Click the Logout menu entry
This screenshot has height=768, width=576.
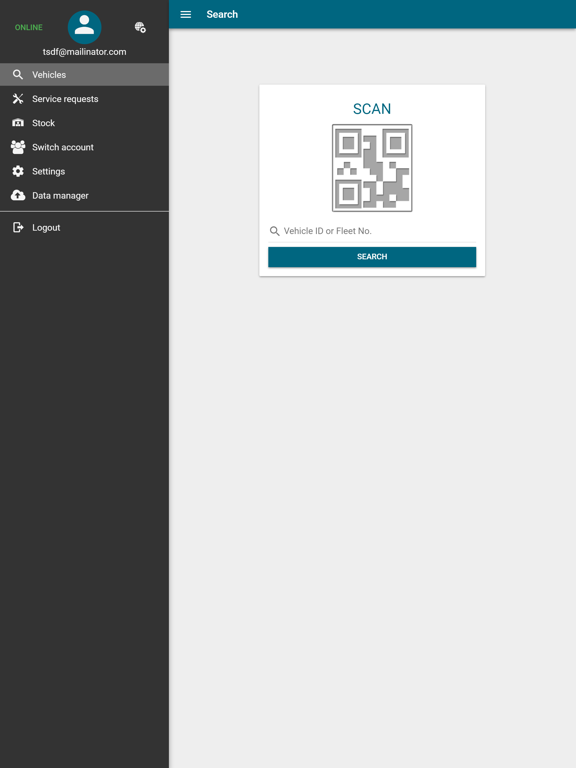tap(84, 227)
